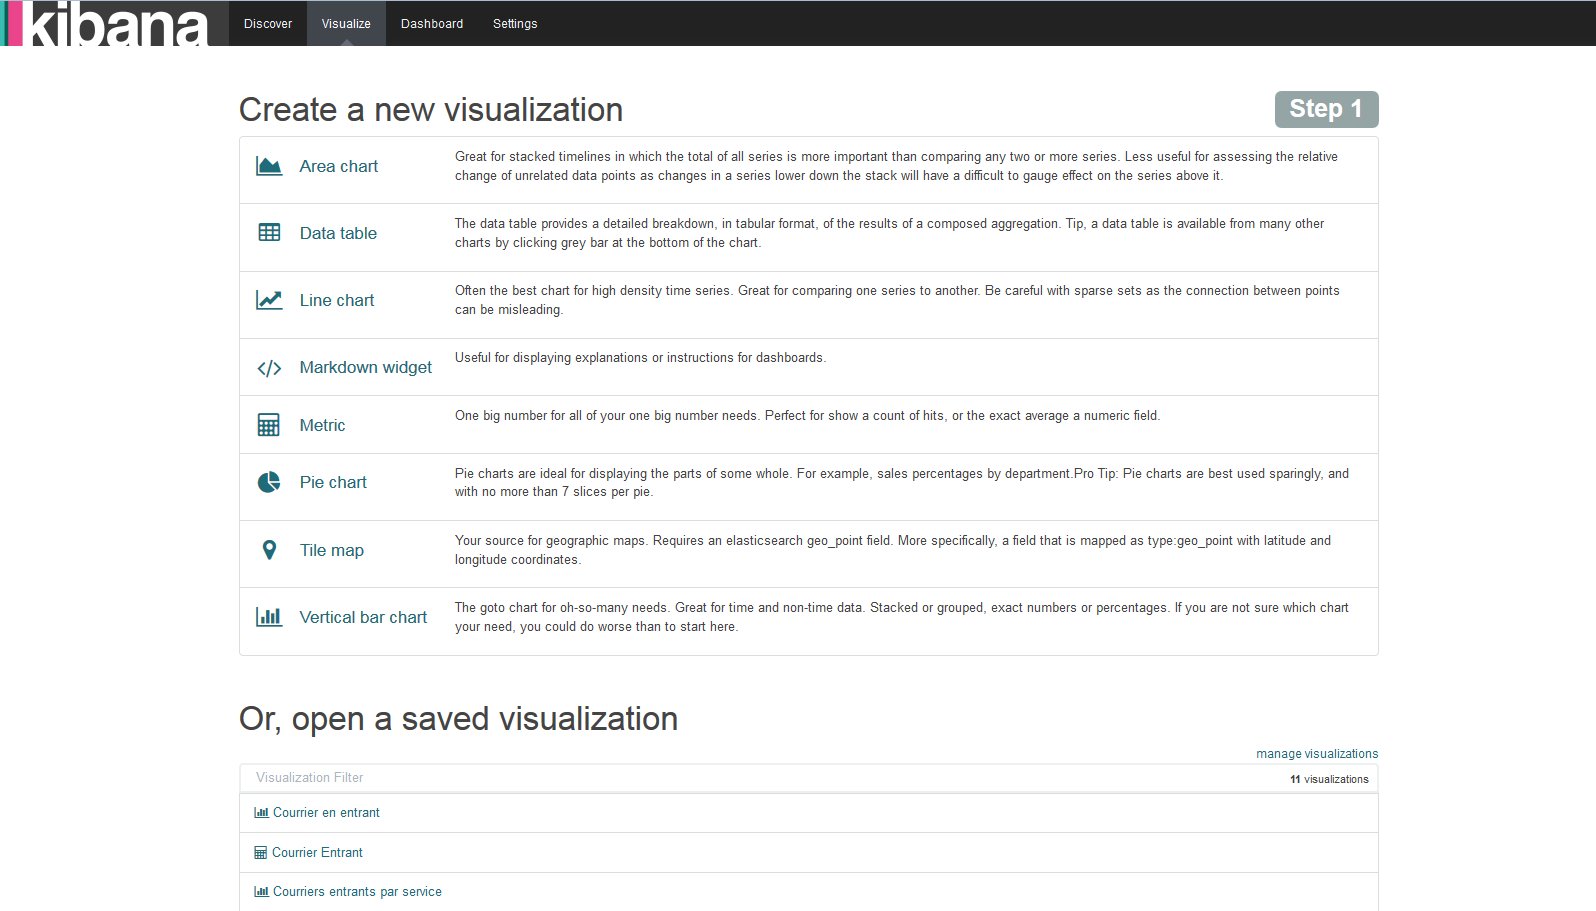Click the Data table grid icon
The height and width of the screenshot is (911, 1596).
(269, 232)
